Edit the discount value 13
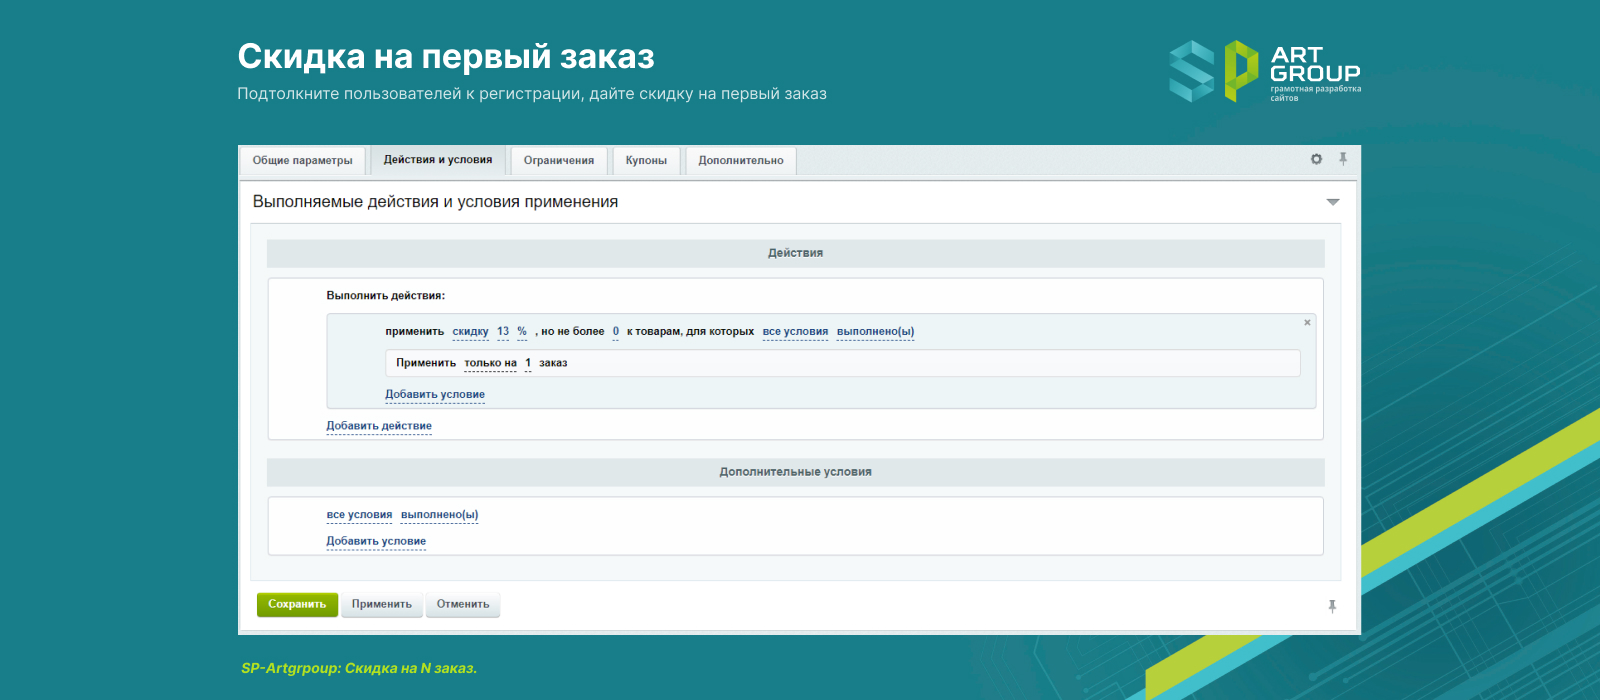 coord(503,332)
